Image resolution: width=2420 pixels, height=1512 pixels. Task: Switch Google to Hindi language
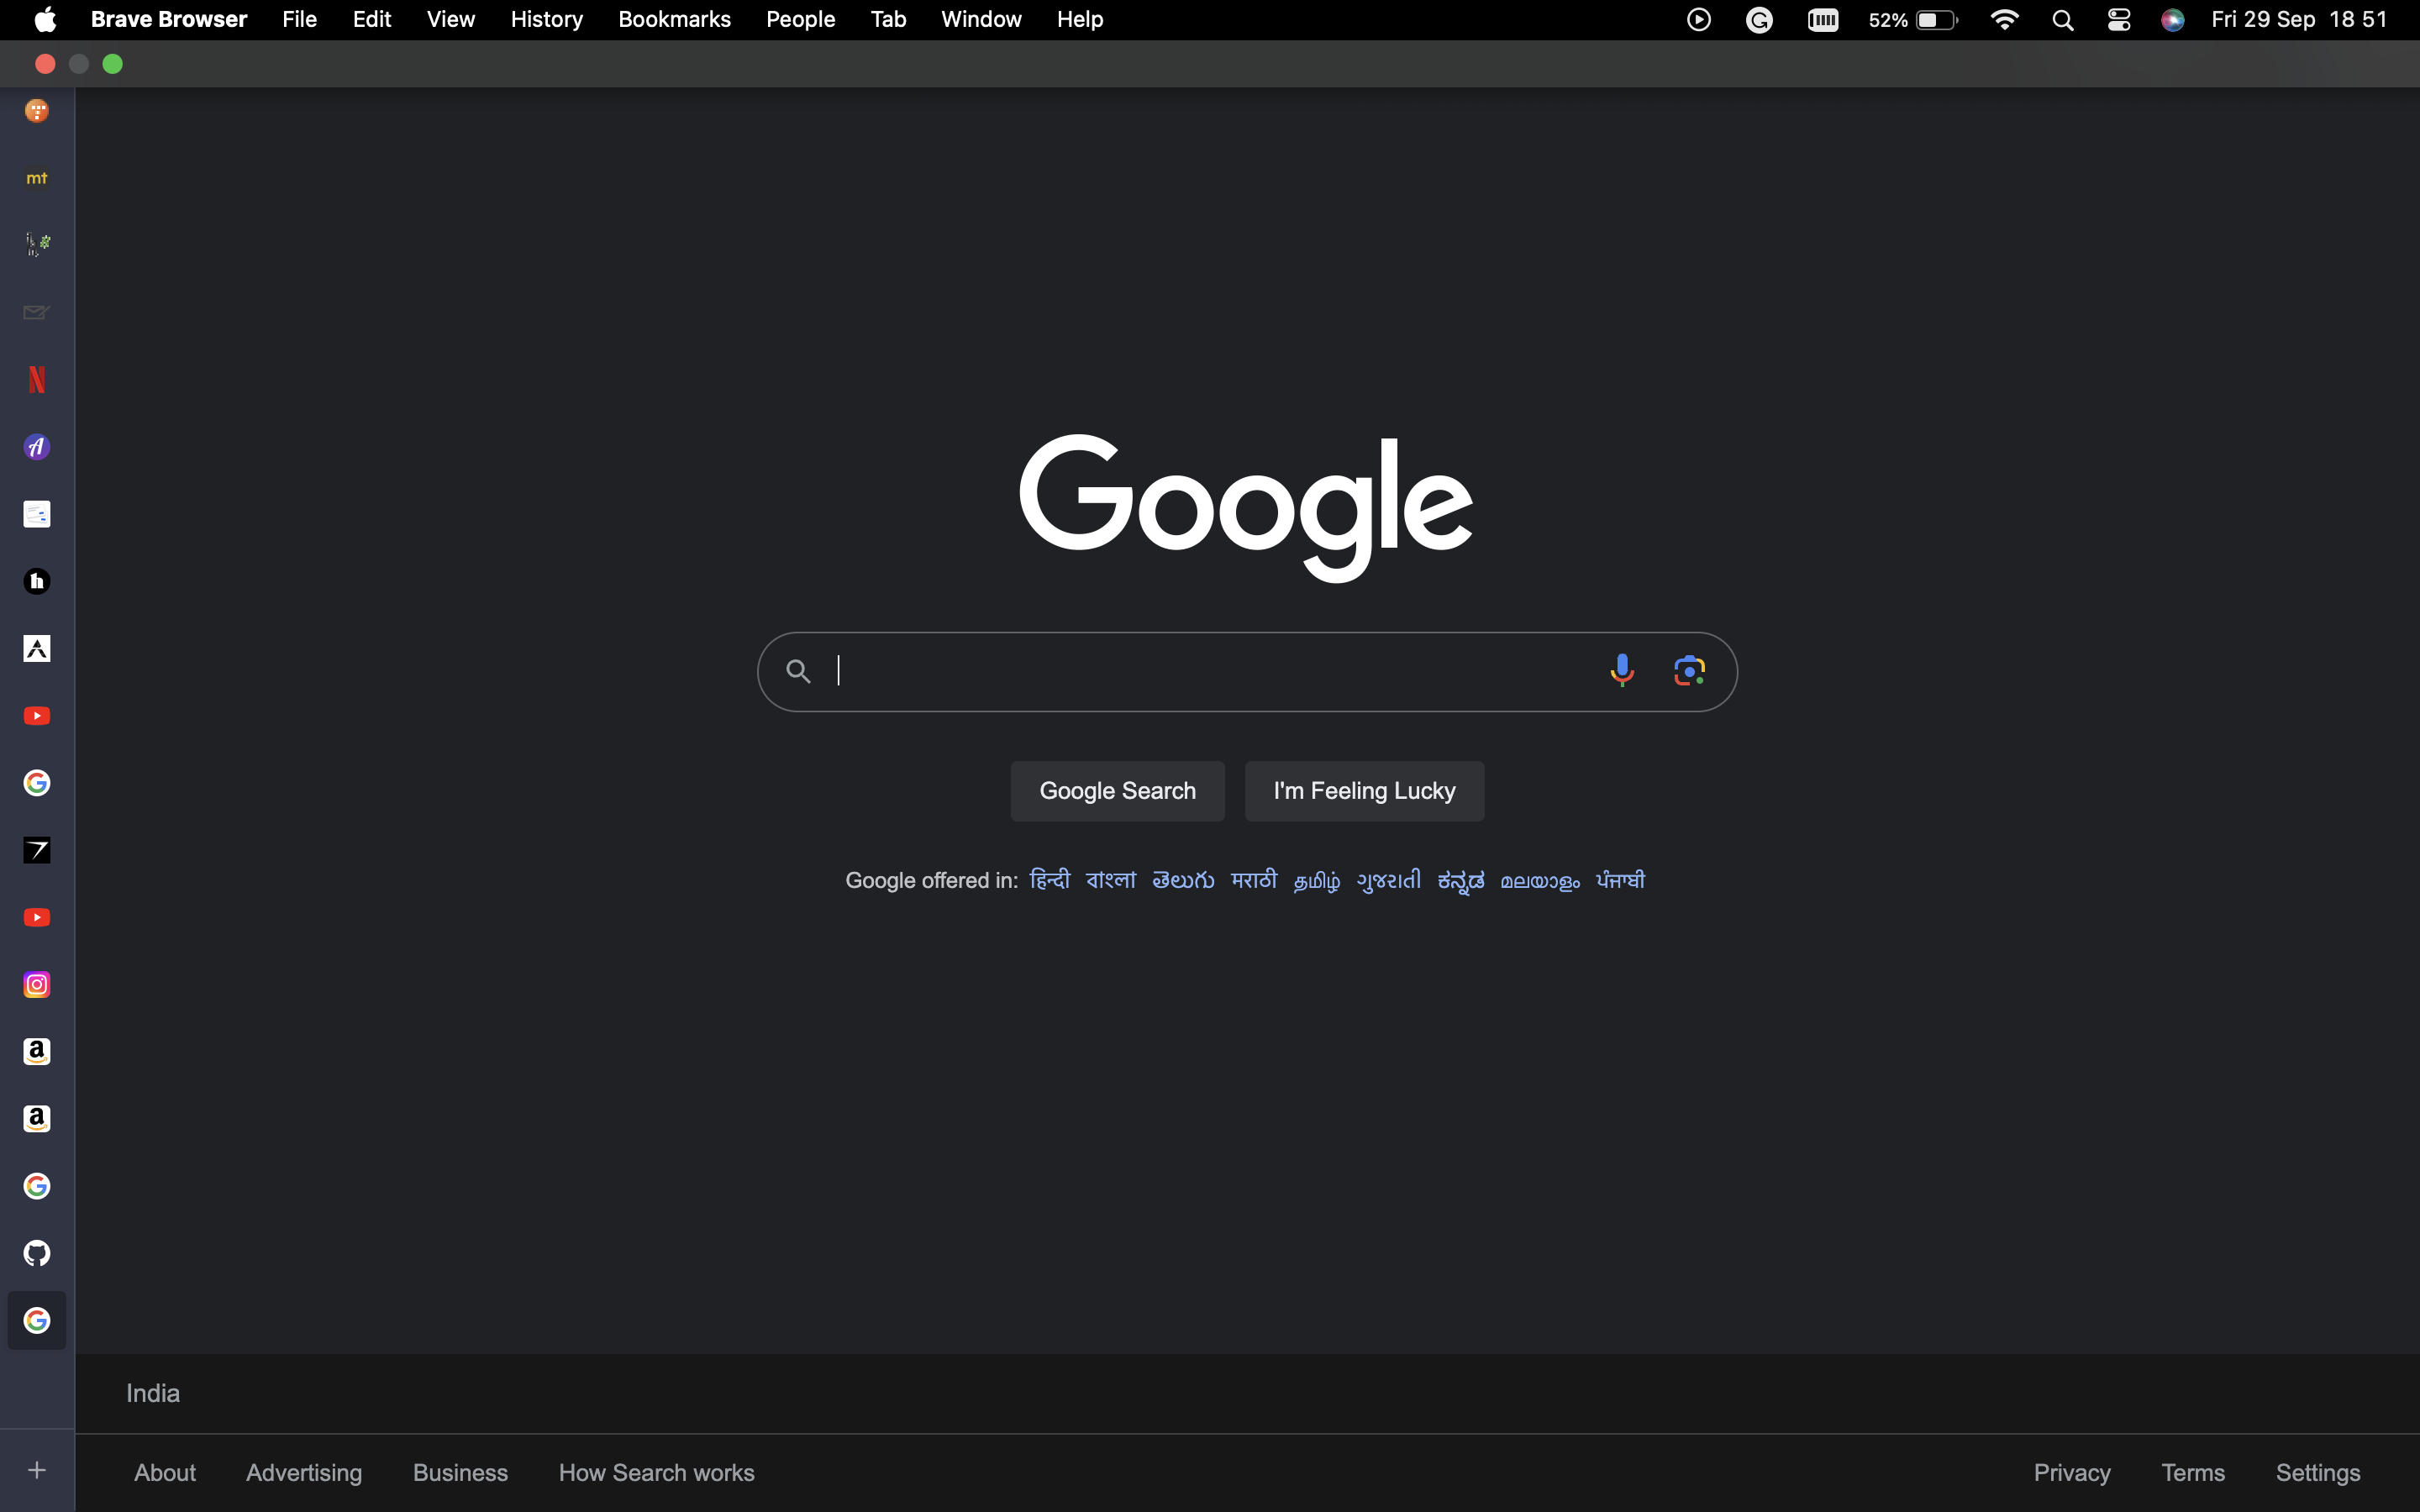tap(1049, 880)
